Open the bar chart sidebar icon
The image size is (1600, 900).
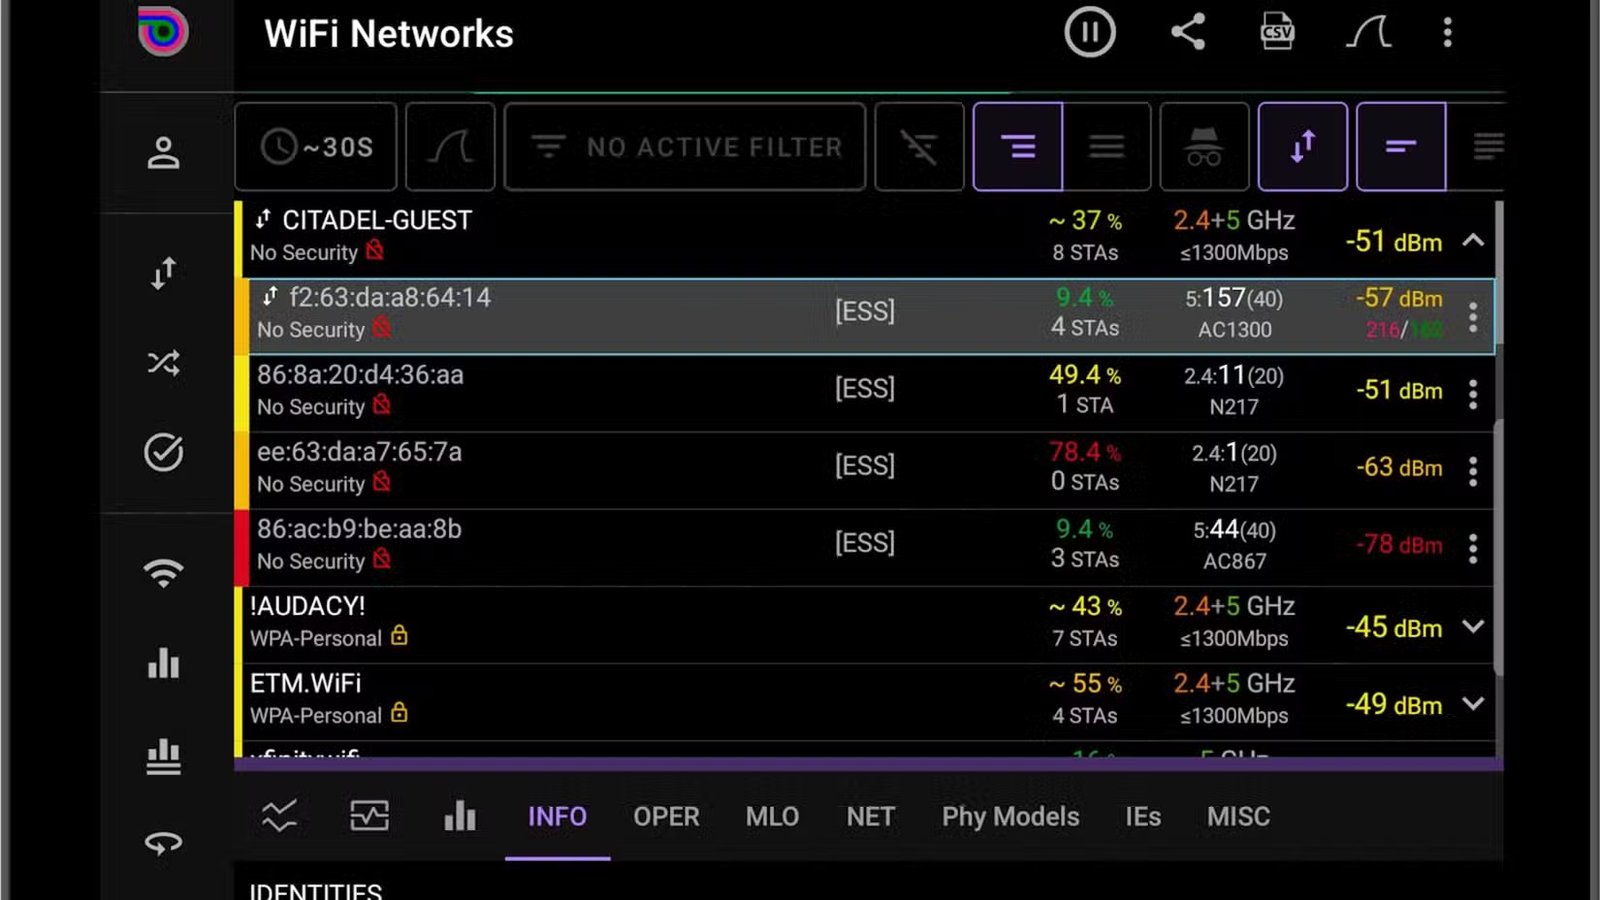tap(163, 663)
